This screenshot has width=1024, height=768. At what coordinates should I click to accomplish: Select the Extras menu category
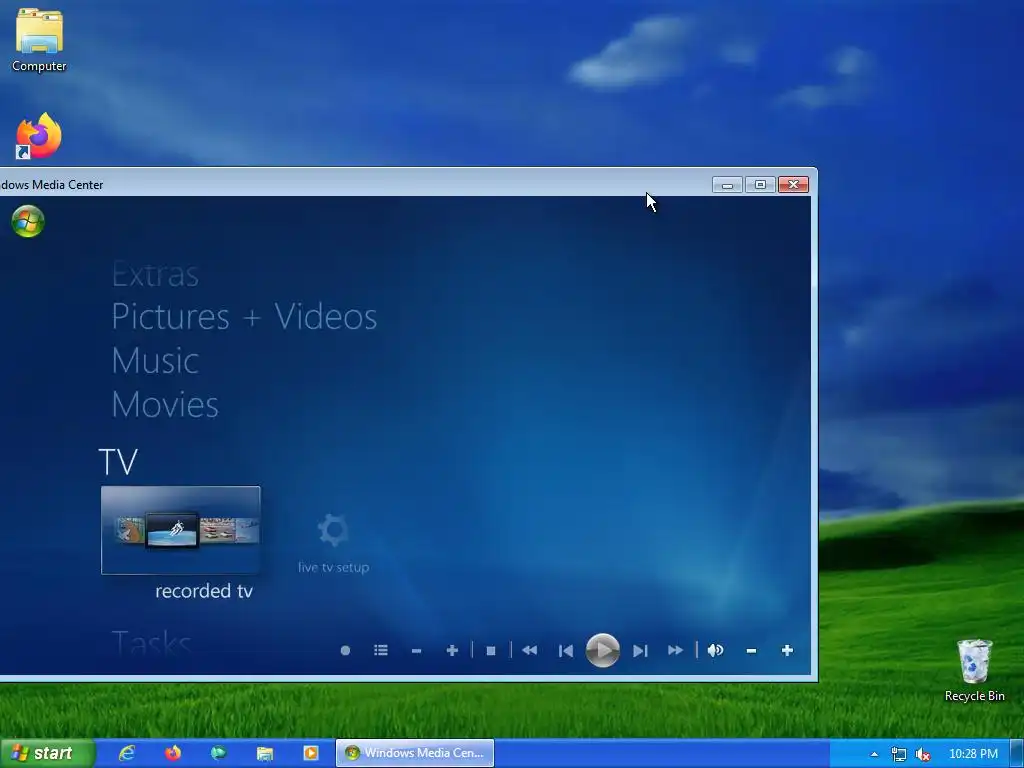tap(155, 274)
